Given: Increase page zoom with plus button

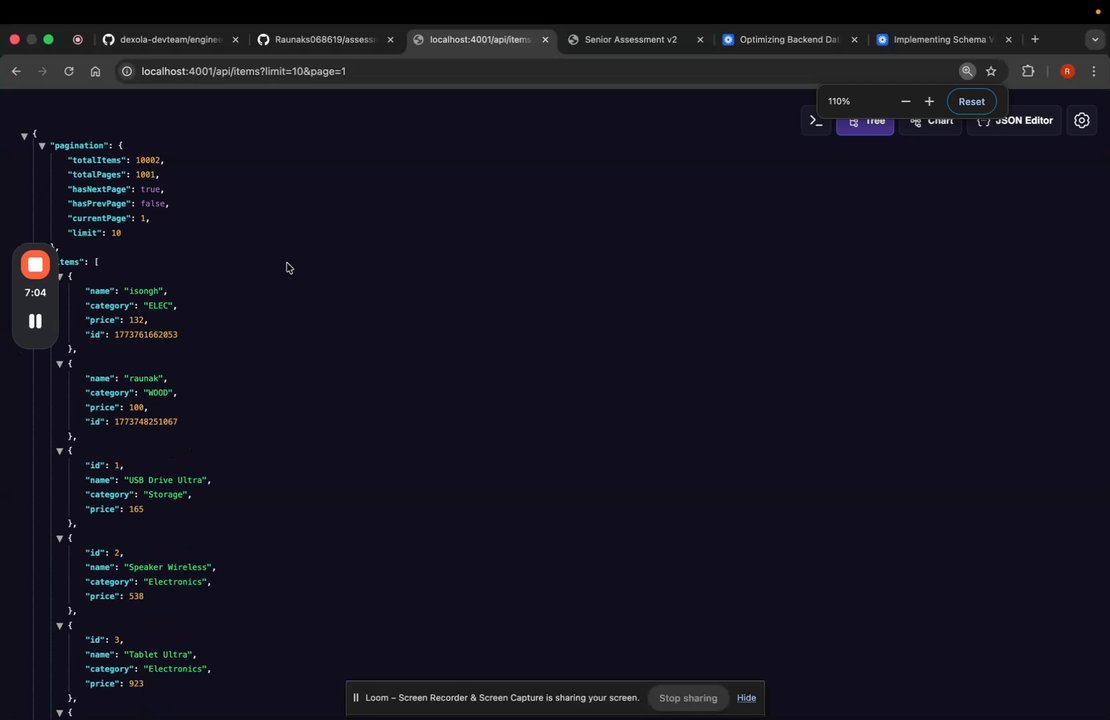Looking at the screenshot, I should (929, 101).
